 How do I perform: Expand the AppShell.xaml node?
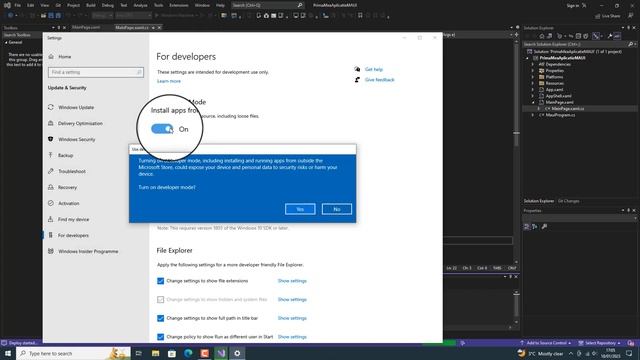tap(532, 96)
